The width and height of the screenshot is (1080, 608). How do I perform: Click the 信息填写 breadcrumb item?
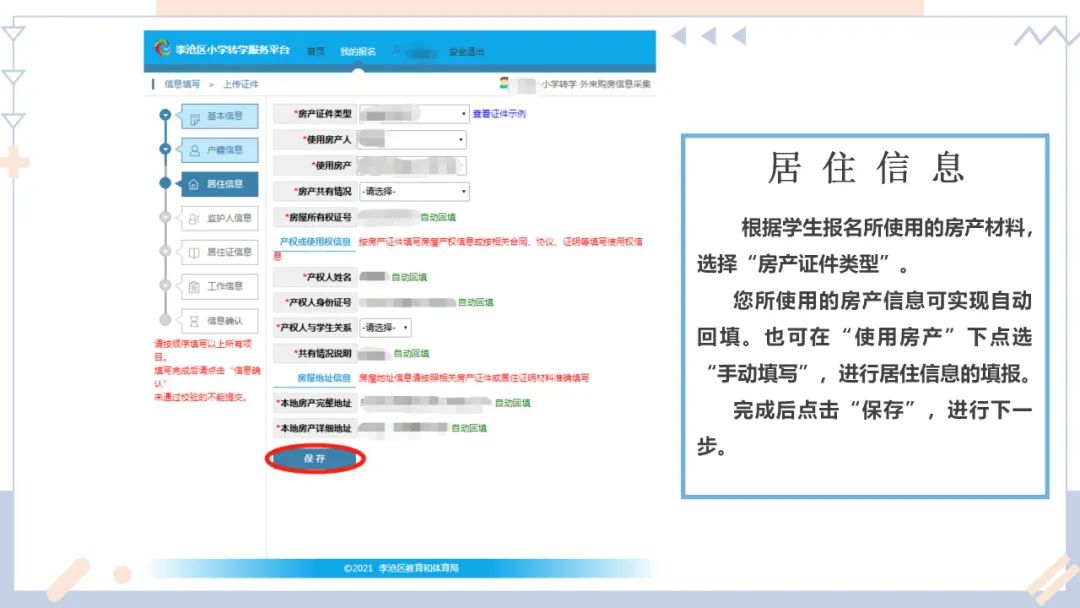(180, 83)
